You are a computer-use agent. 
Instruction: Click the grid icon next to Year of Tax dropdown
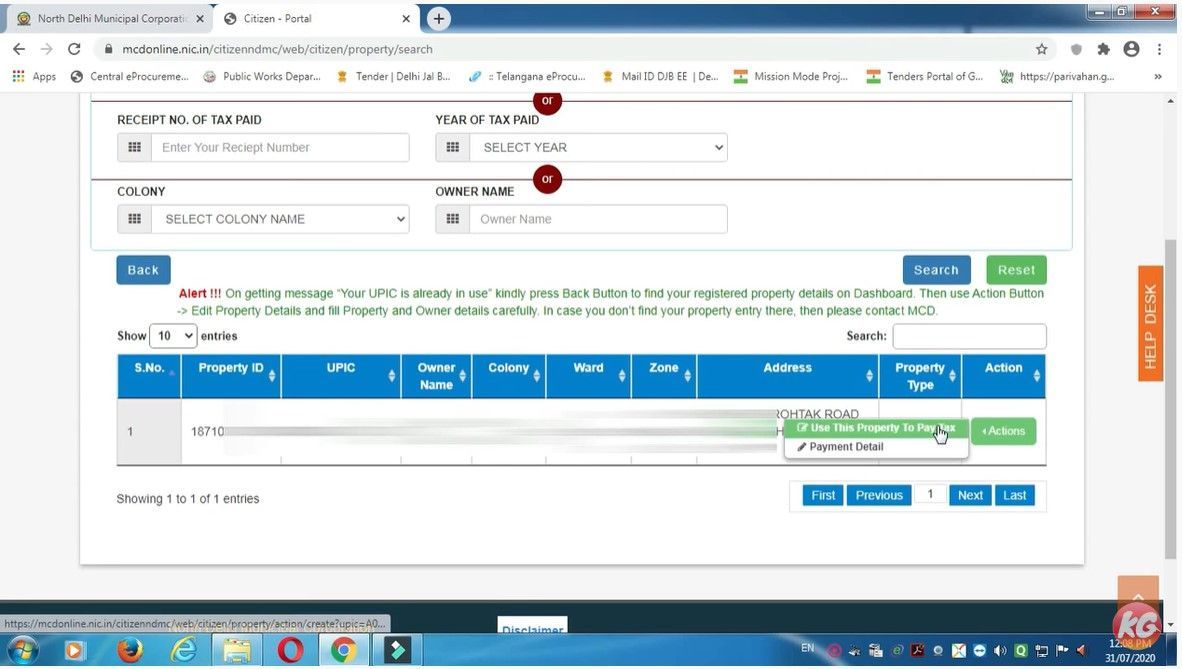(453, 147)
